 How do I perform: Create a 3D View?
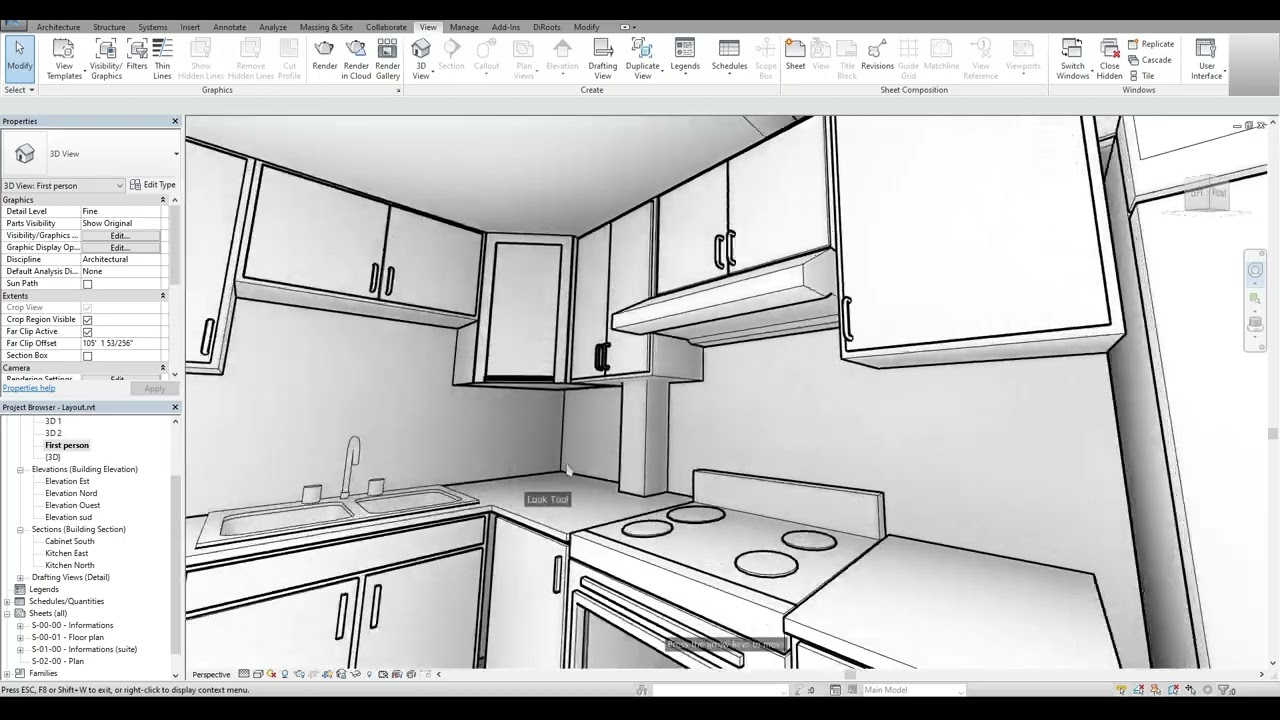421,59
